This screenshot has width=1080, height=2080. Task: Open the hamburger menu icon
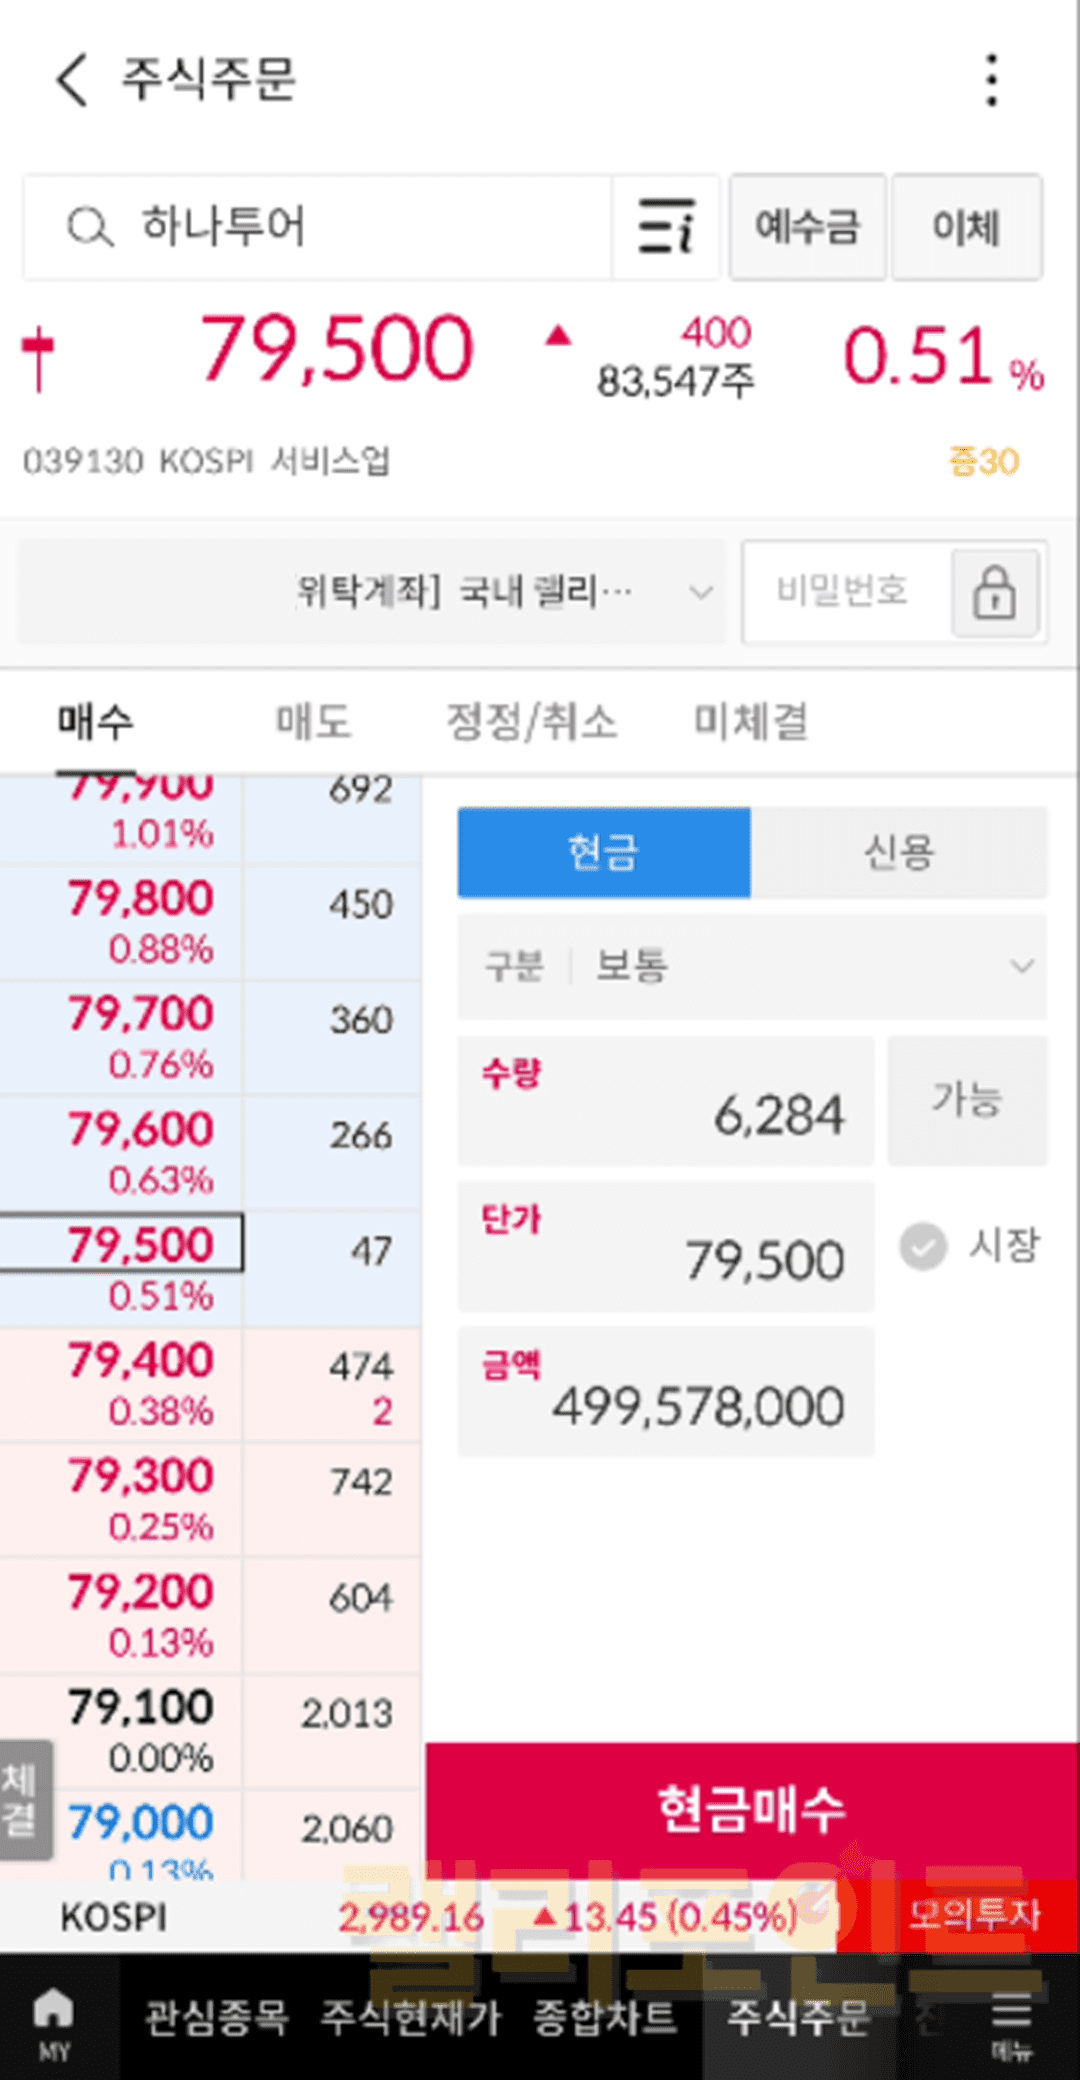point(1011,2023)
